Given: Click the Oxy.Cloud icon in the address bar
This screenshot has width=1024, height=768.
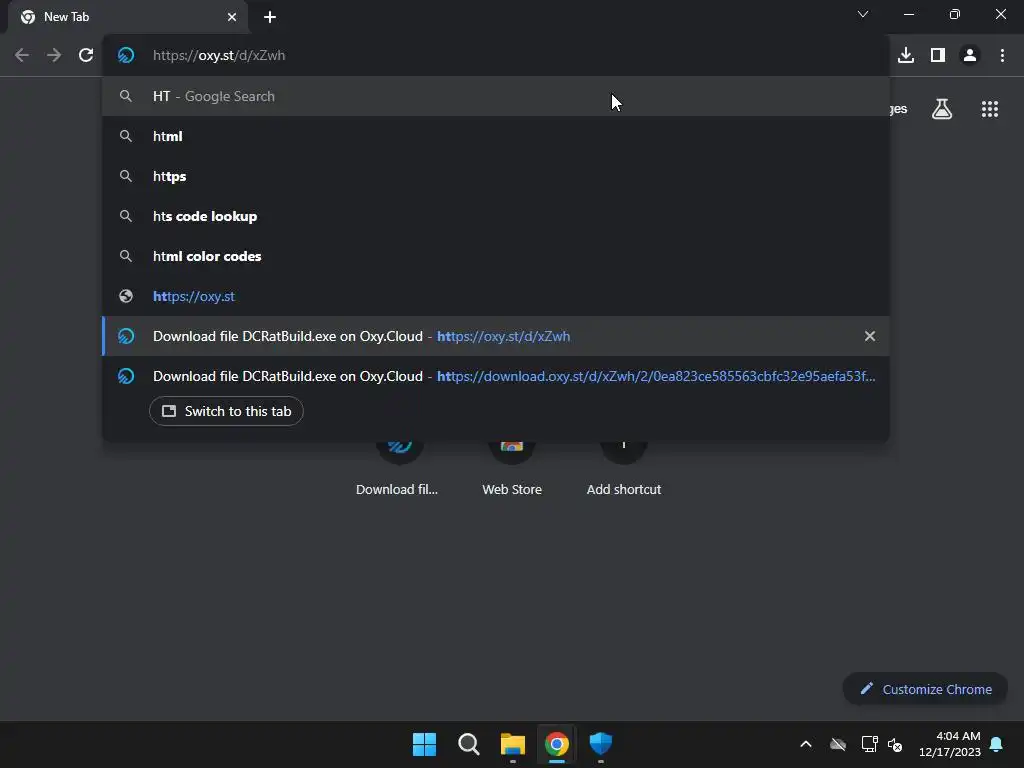Looking at the screenshot, I should 126,56.
